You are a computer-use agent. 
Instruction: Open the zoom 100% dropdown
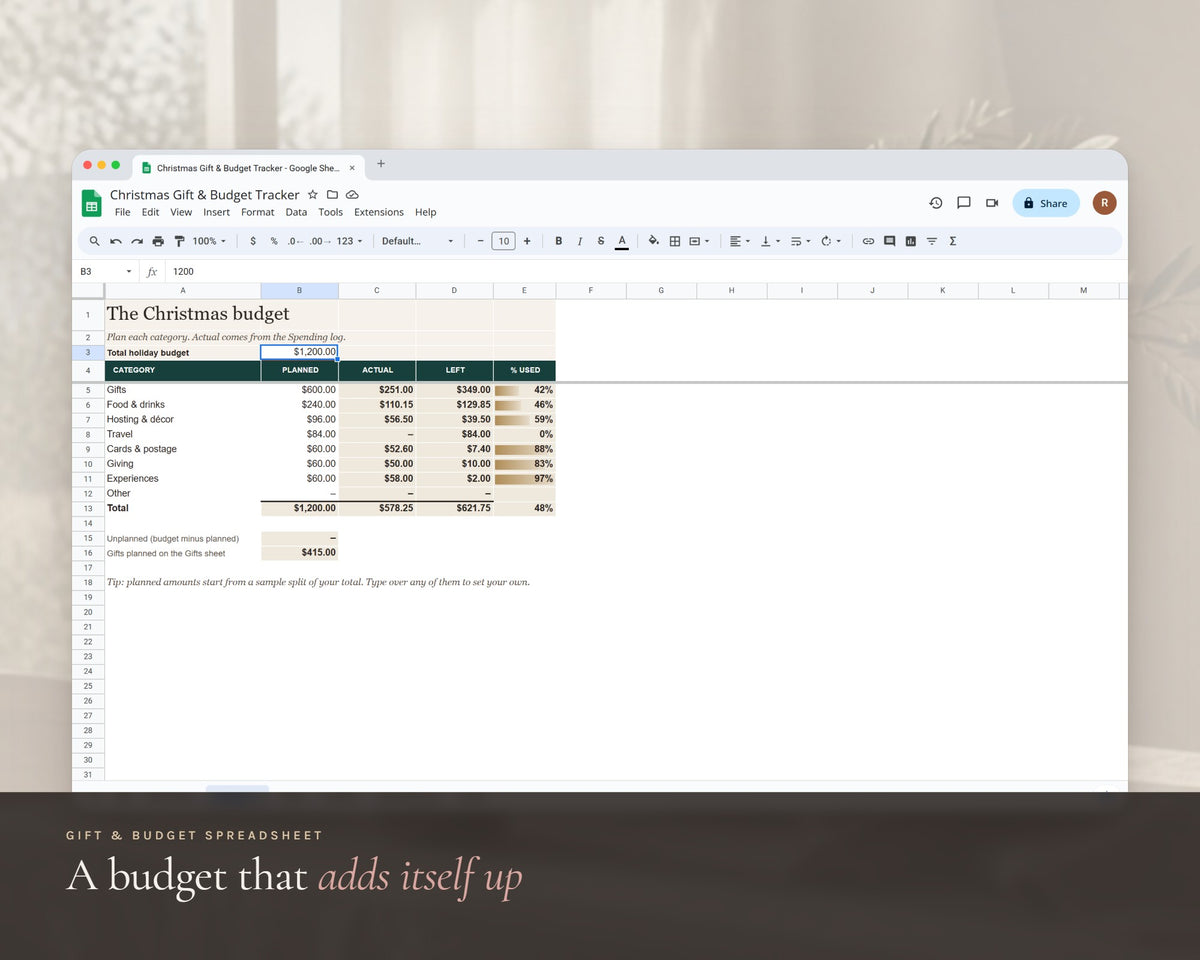pyautogui.click(x=209, y=241)
